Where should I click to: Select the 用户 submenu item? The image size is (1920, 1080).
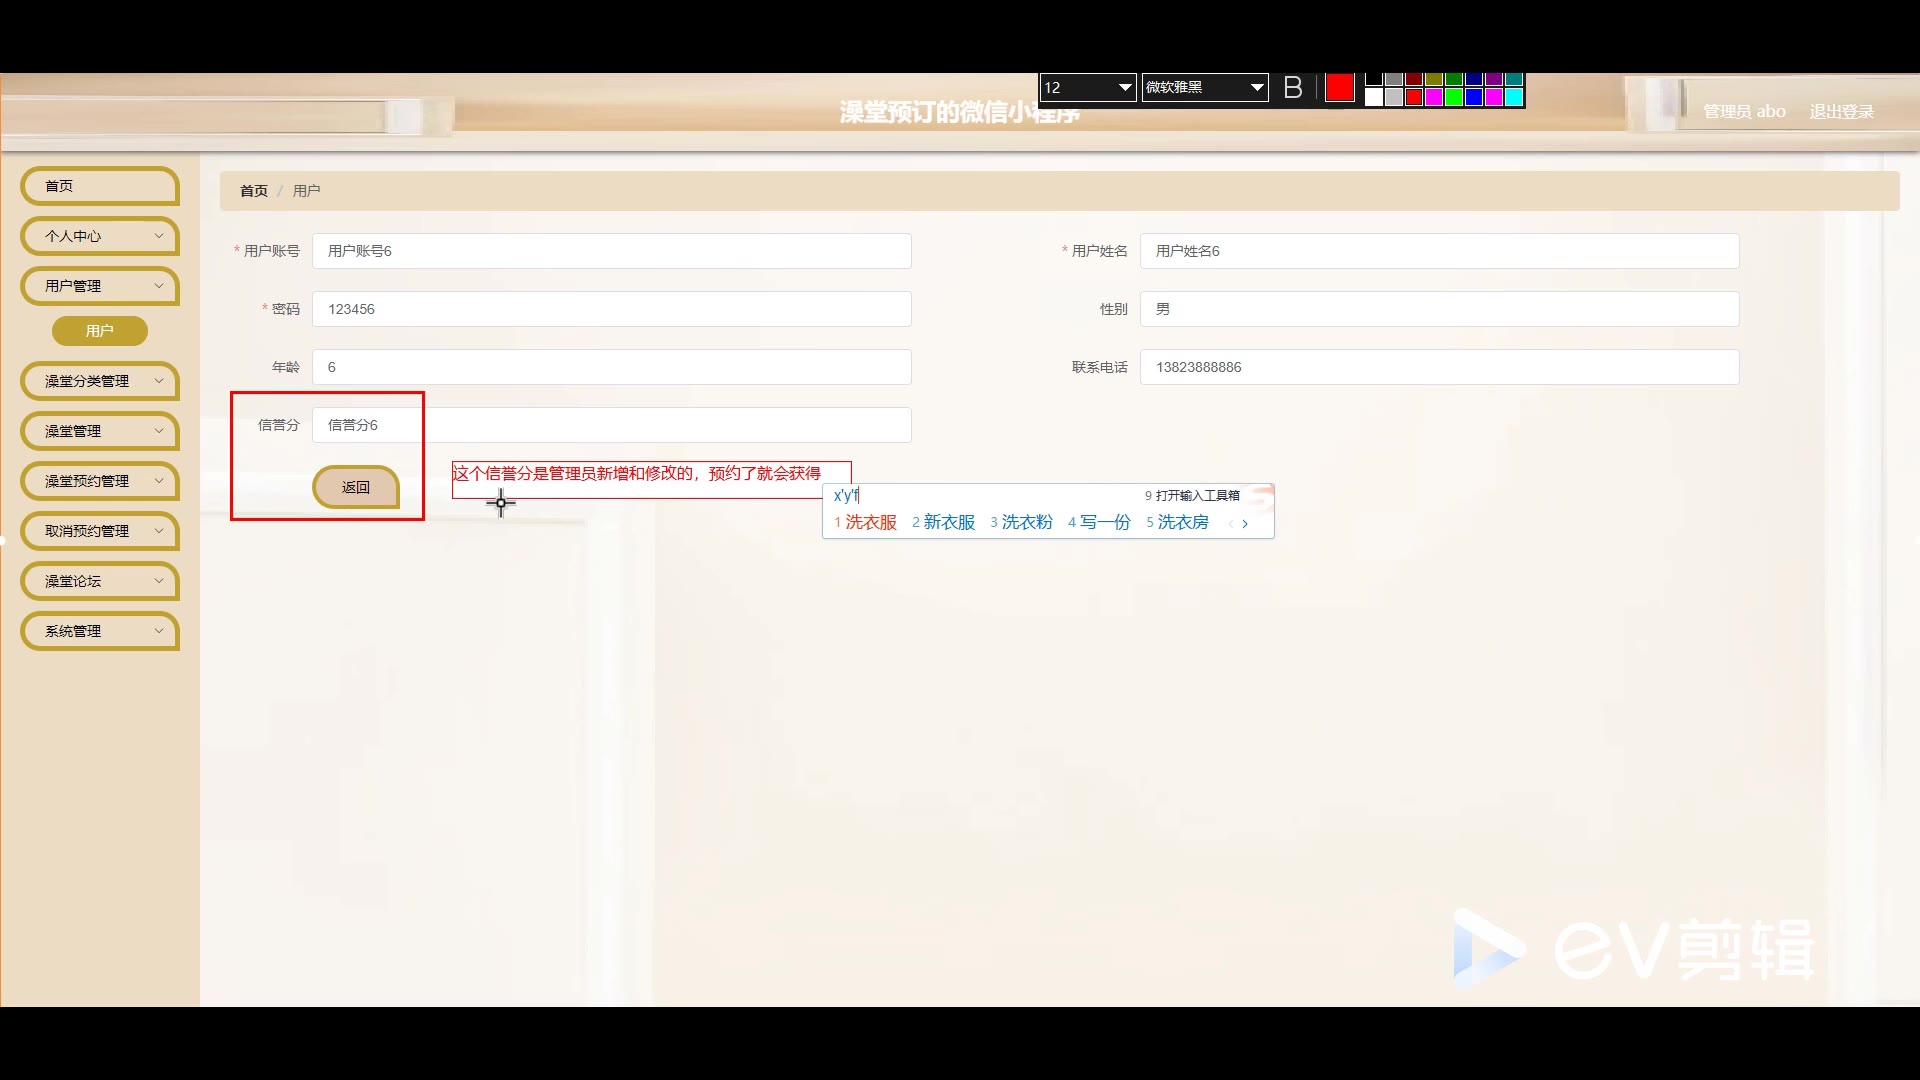[x=99, y=331]
